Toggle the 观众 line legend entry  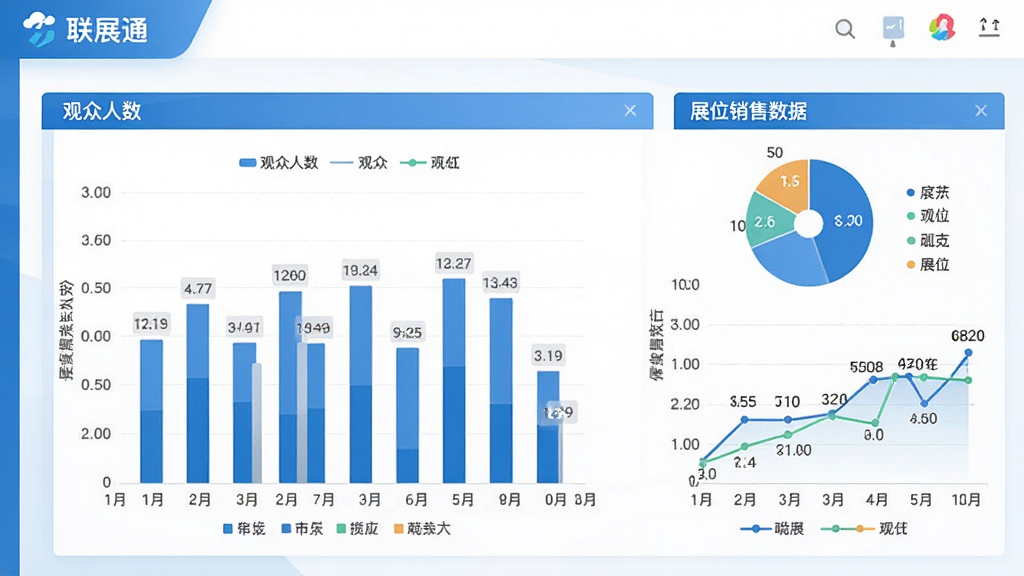pyautogui.click(x=359, y=163)
